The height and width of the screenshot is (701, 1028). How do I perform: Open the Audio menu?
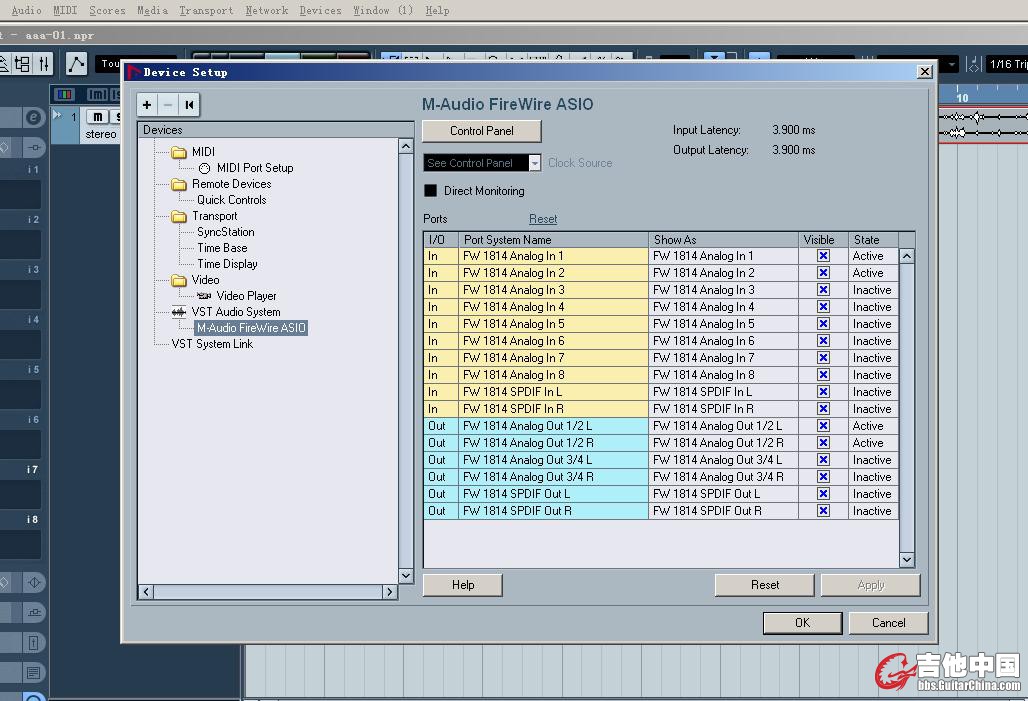point(26,10)
